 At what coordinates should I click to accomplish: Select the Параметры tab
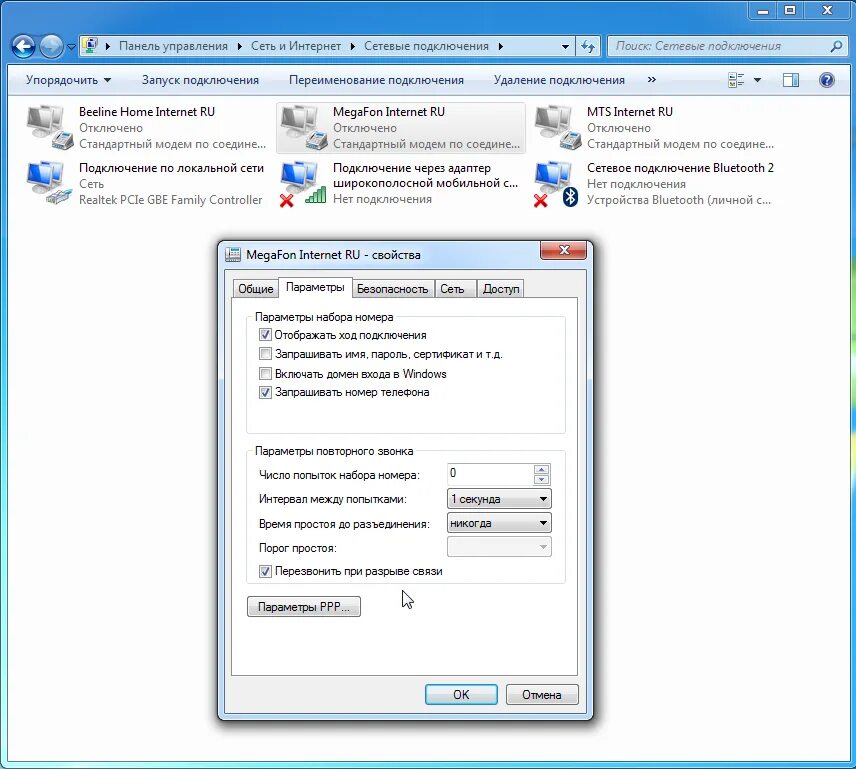pyautogui.click(x=315, y=287)
